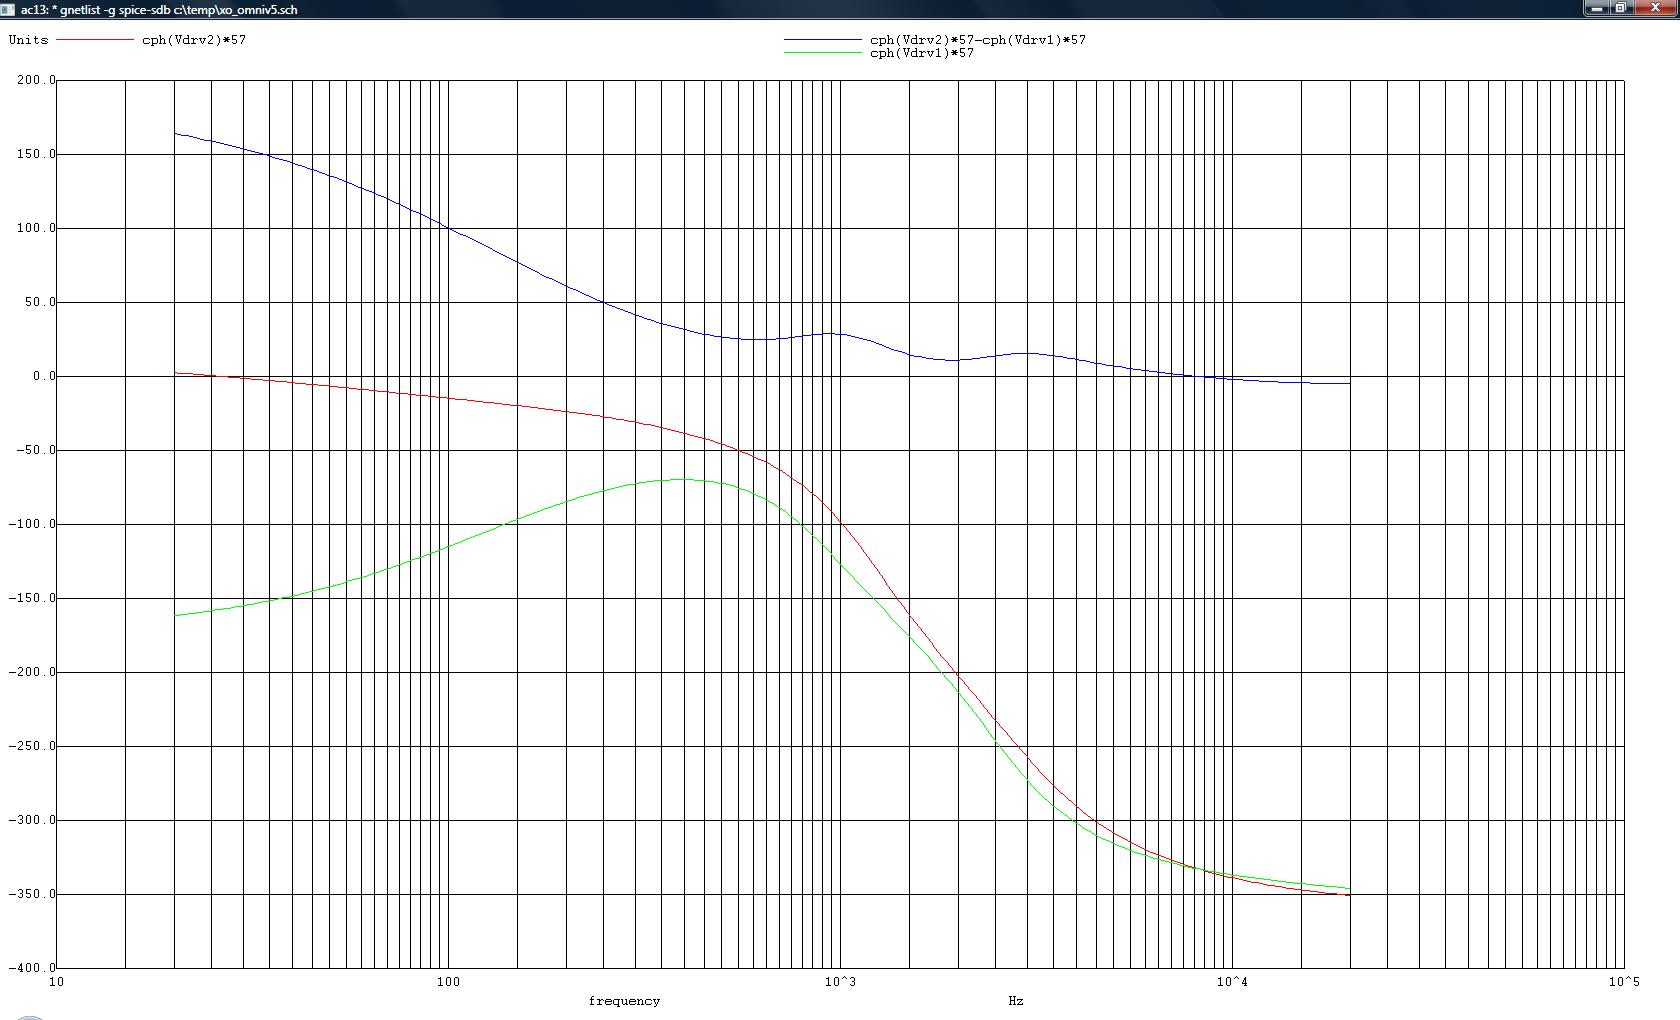Click the '100.0' y-axis tick label
1680x1020 pixels.
(x=37, y=228)
